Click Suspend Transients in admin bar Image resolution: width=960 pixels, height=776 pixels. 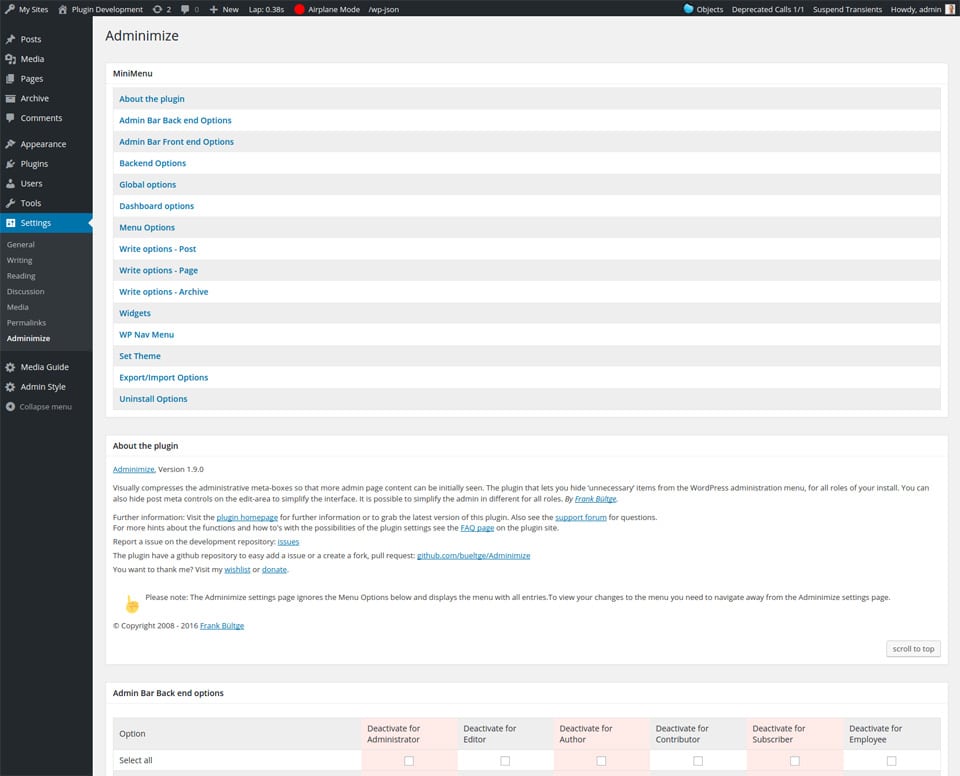tap(847, 9)
